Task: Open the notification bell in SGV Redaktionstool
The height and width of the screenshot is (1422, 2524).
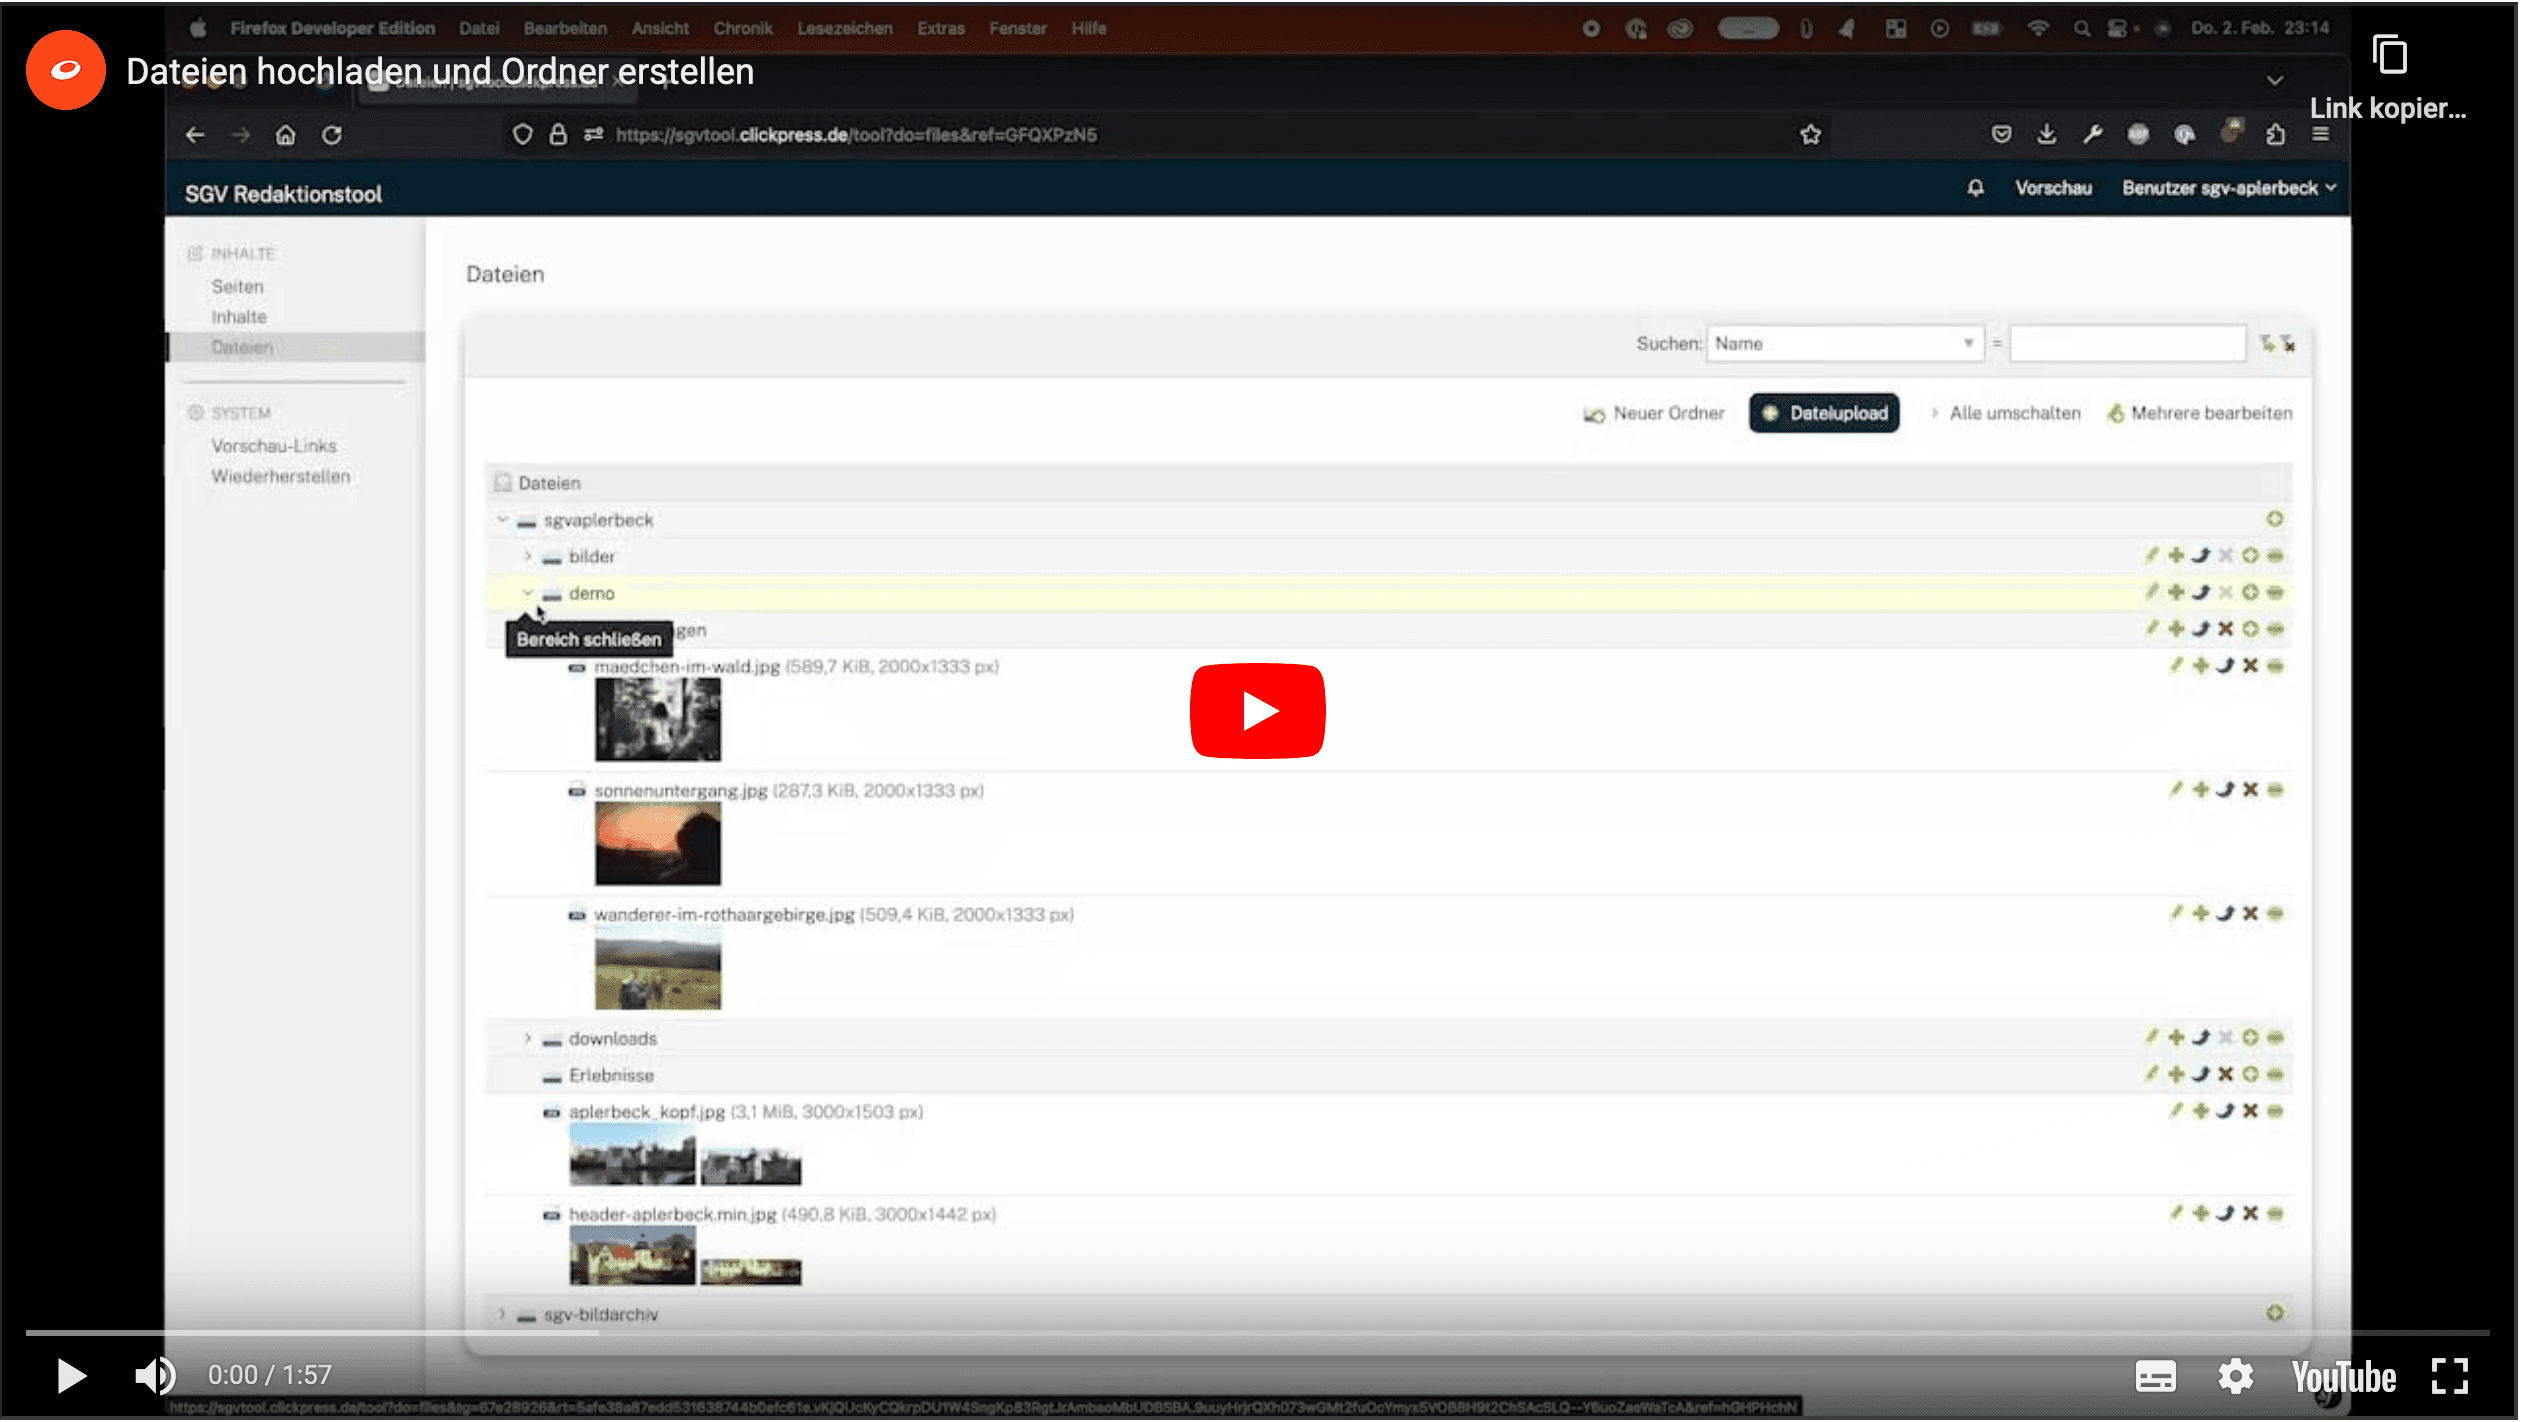Action: (1975, 188)
